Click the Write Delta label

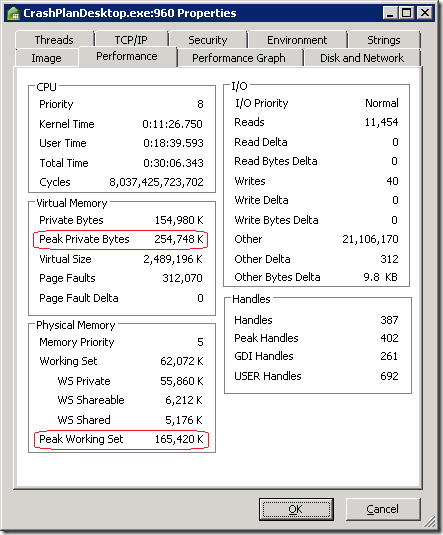(x=261, y=200)
